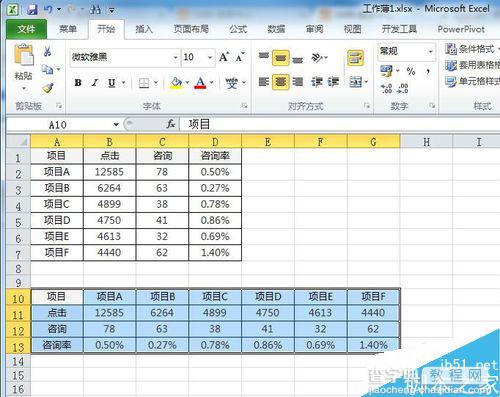Open the font size dropdown showing 10
Image resolution: width=500 pixels, height=397 pixels.
[210, 57]
